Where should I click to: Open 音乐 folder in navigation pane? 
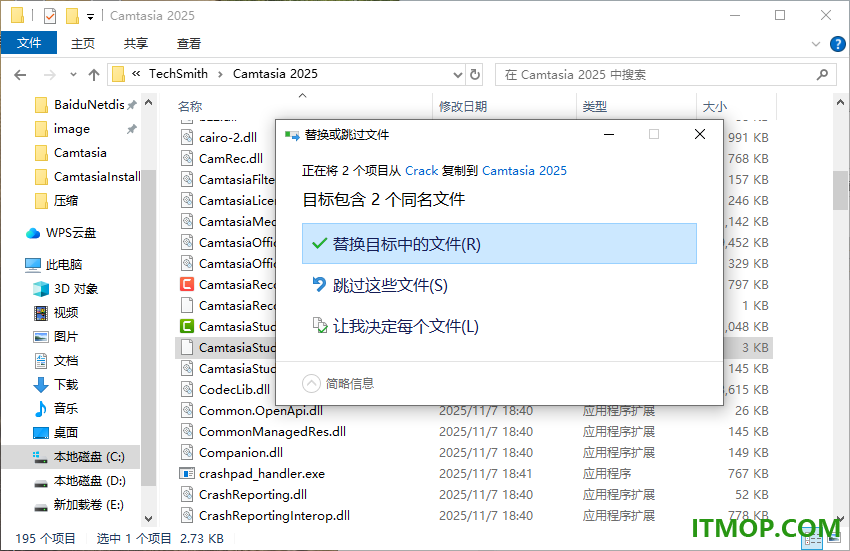(x=56, y=408)
